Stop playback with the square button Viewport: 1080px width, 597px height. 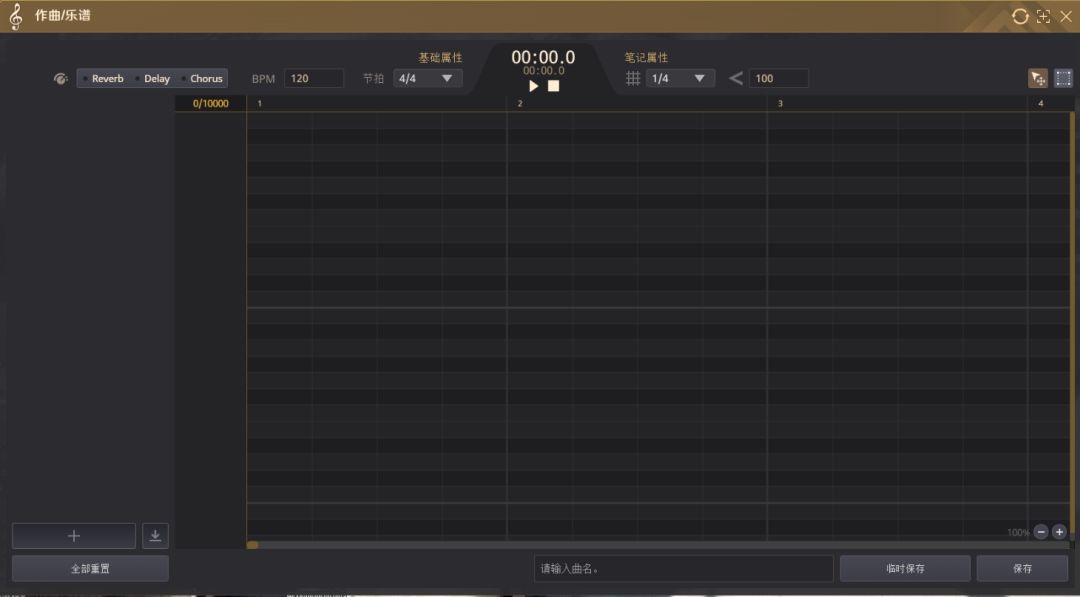pos(554,86)
